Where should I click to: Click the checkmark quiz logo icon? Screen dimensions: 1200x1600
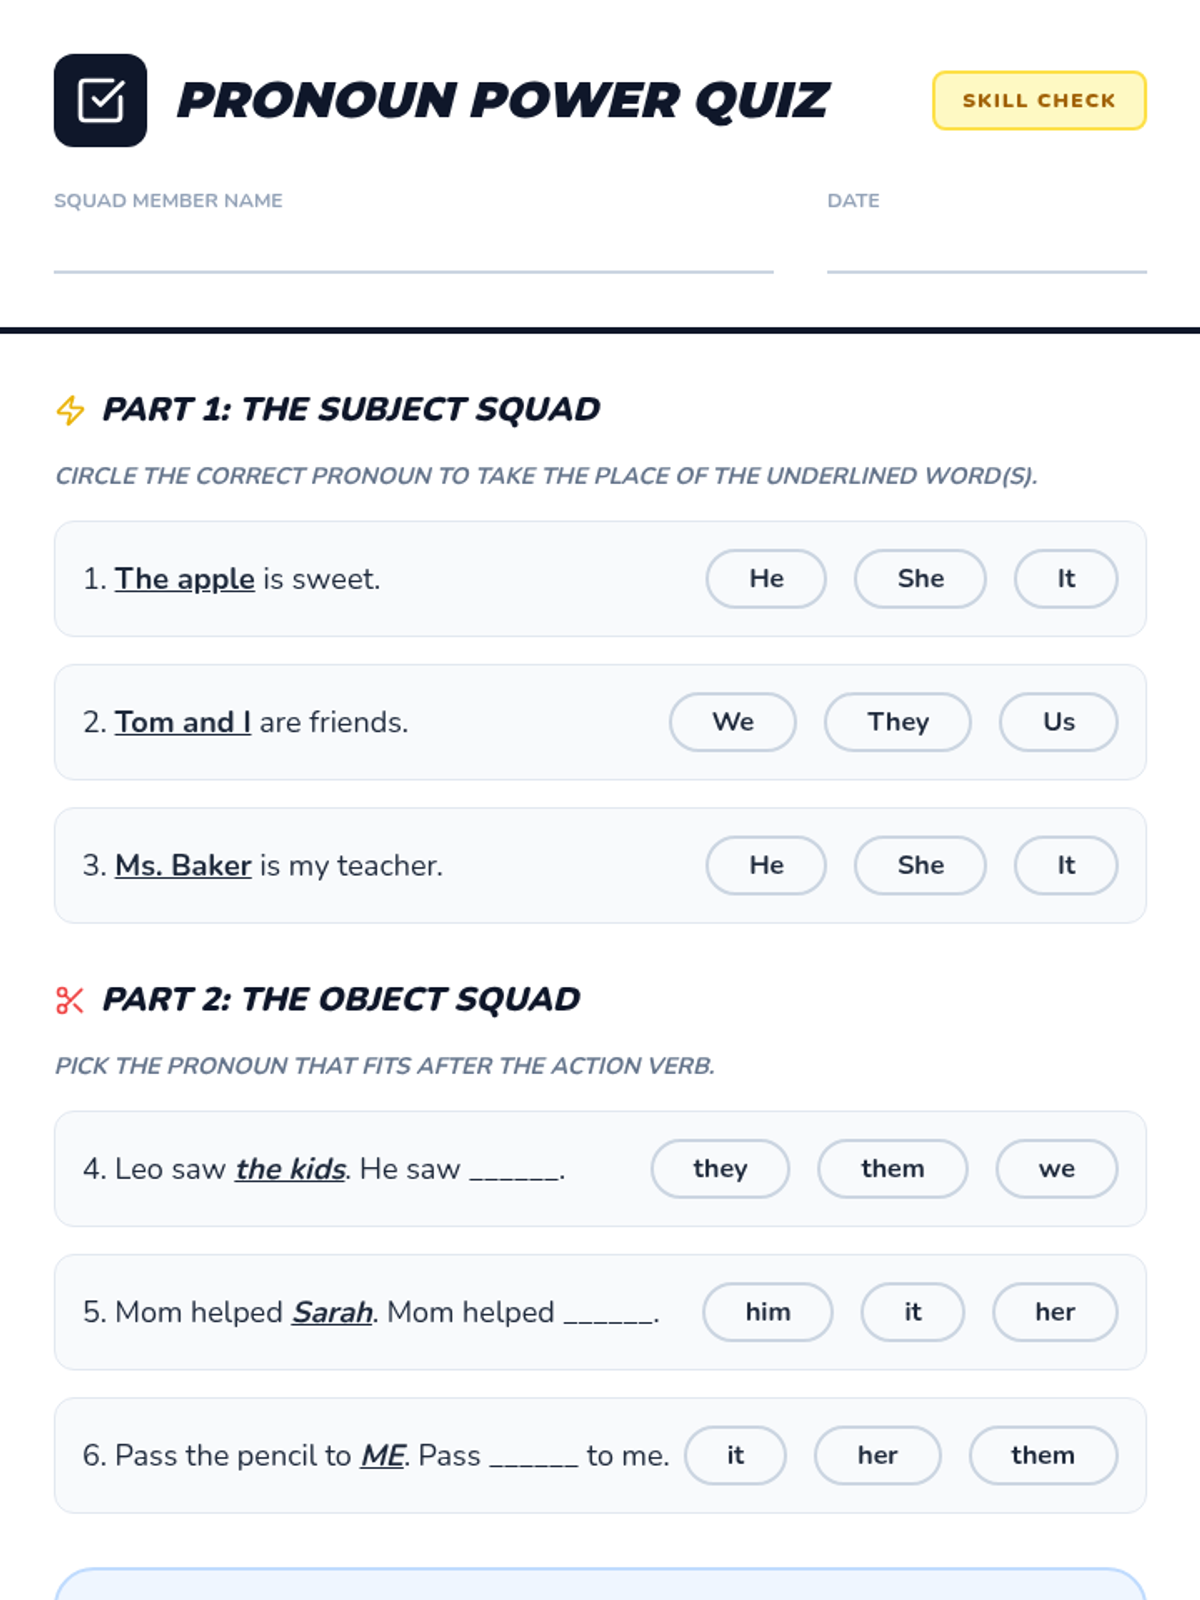[x=100, y=100]
